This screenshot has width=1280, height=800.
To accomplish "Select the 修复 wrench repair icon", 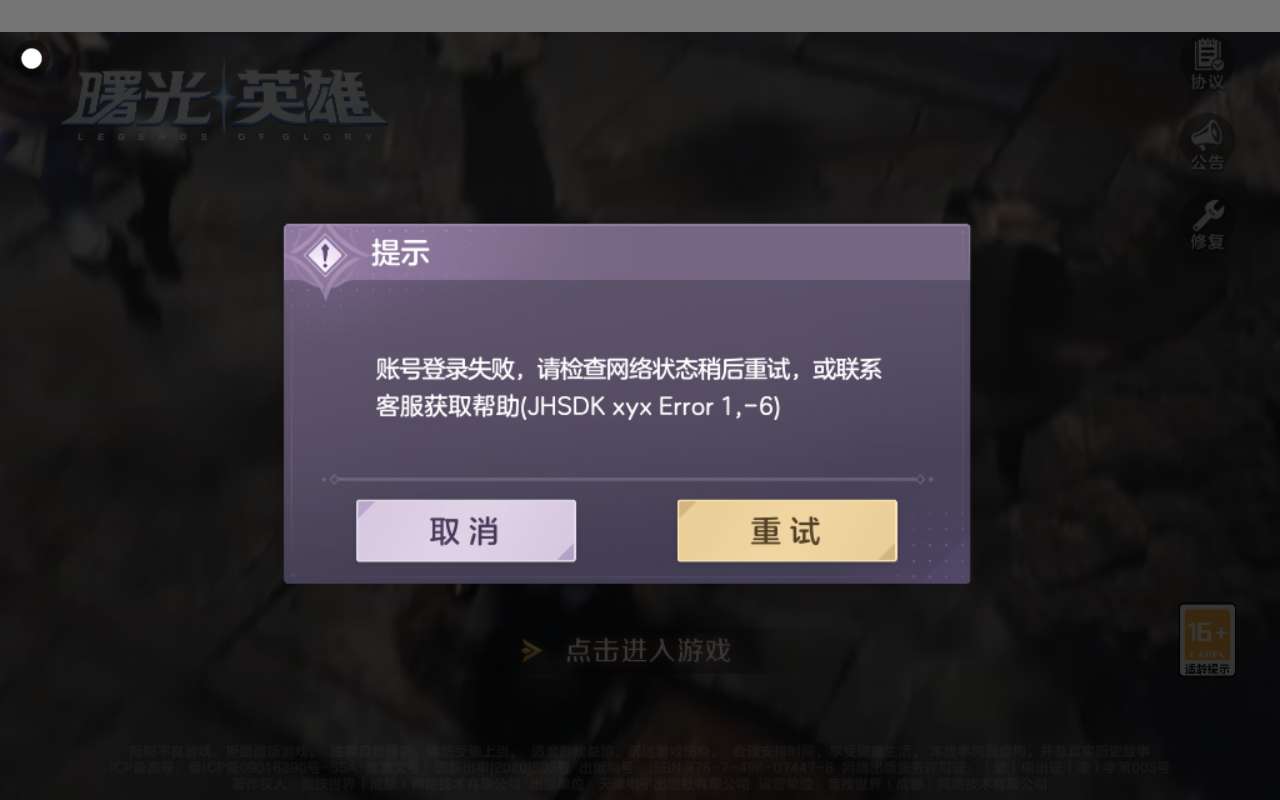I will 1207,215.
